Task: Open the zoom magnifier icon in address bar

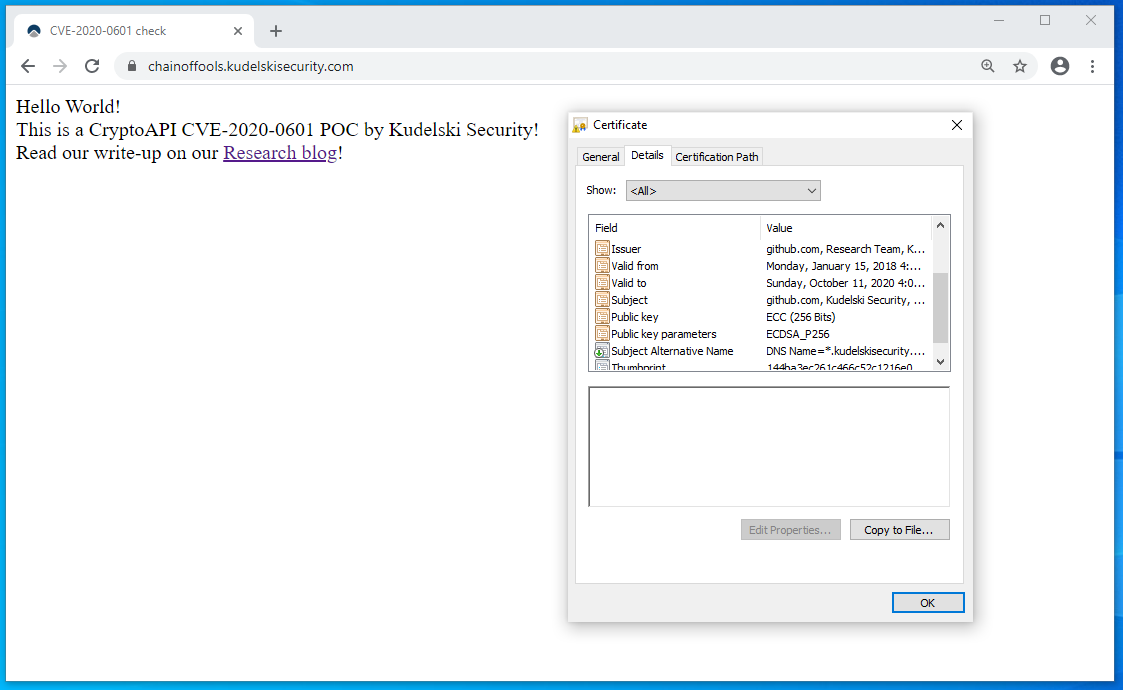Action: [988, 66]
